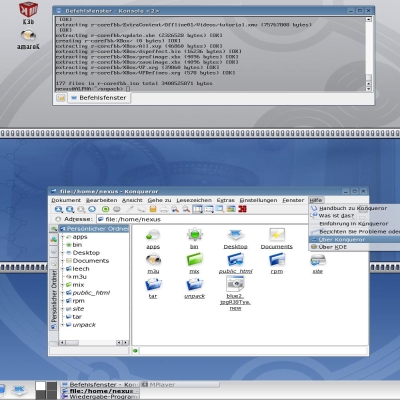
Task: Click the Stop loading icon in toolbar
Action: pyautogui.click(x=117, y=209)
